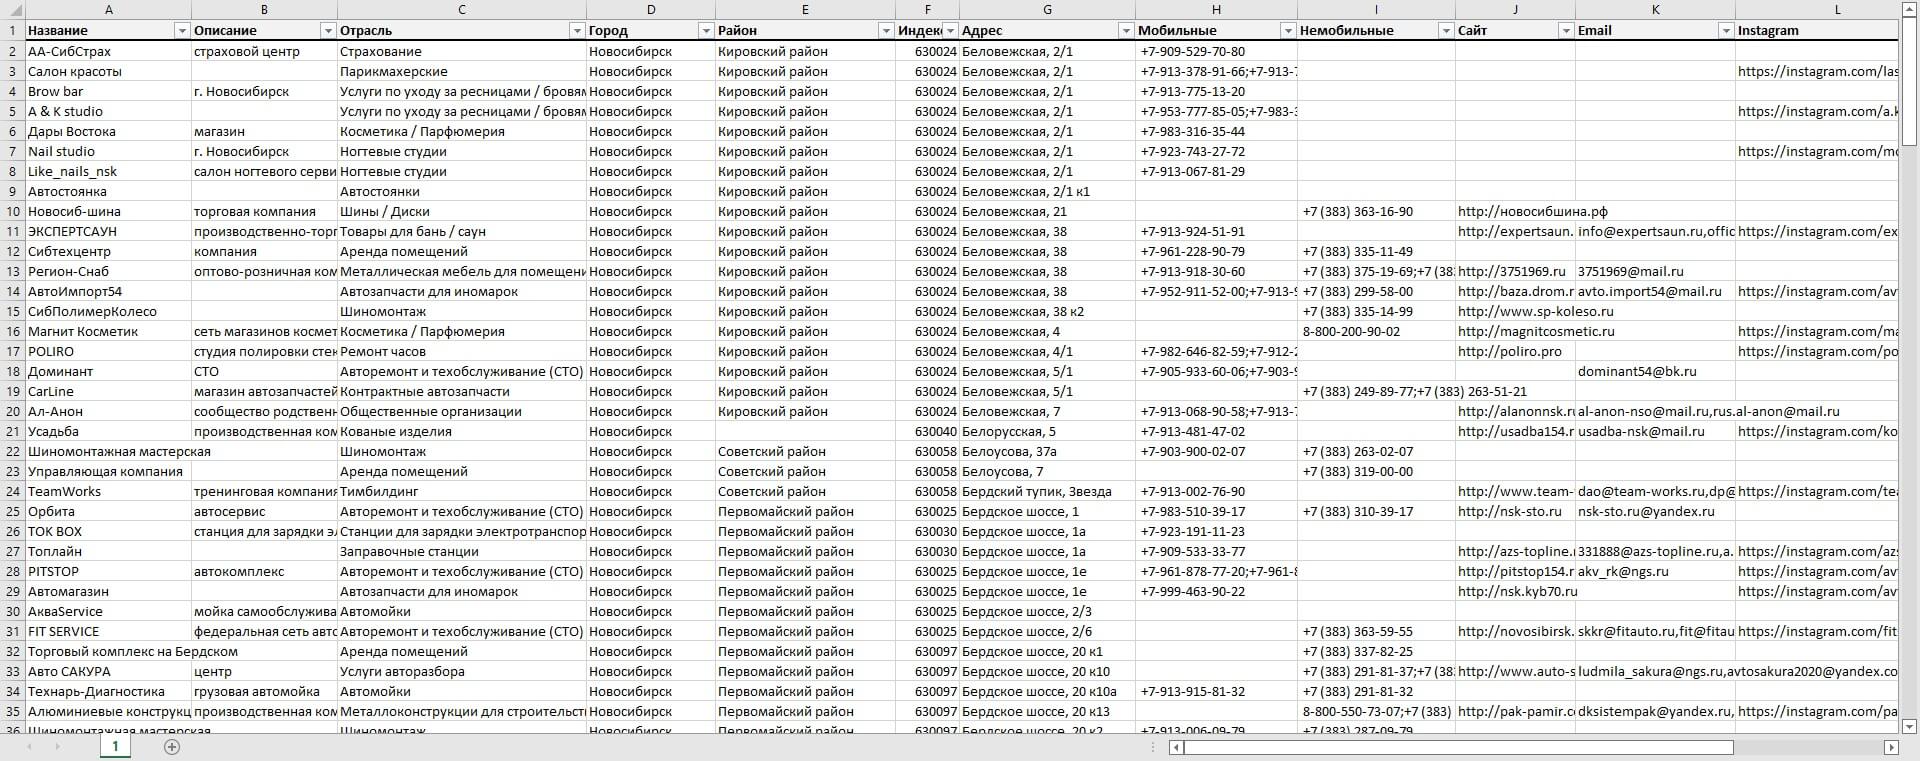Click cell 'Новосиб-шина'
This screenshot has width=1920, height=761.
[108, 211]
